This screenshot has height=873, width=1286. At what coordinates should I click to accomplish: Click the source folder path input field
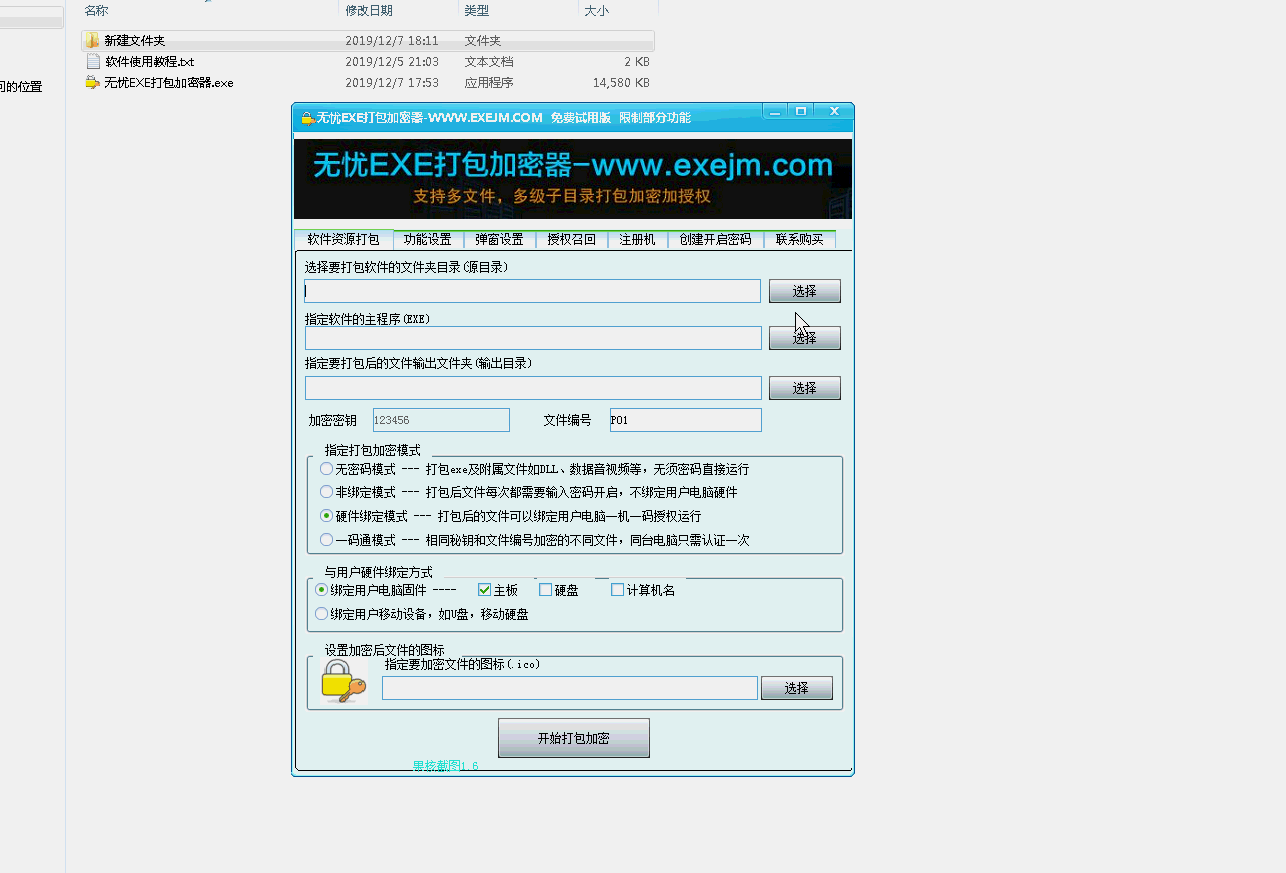click(x=533, y=291)
